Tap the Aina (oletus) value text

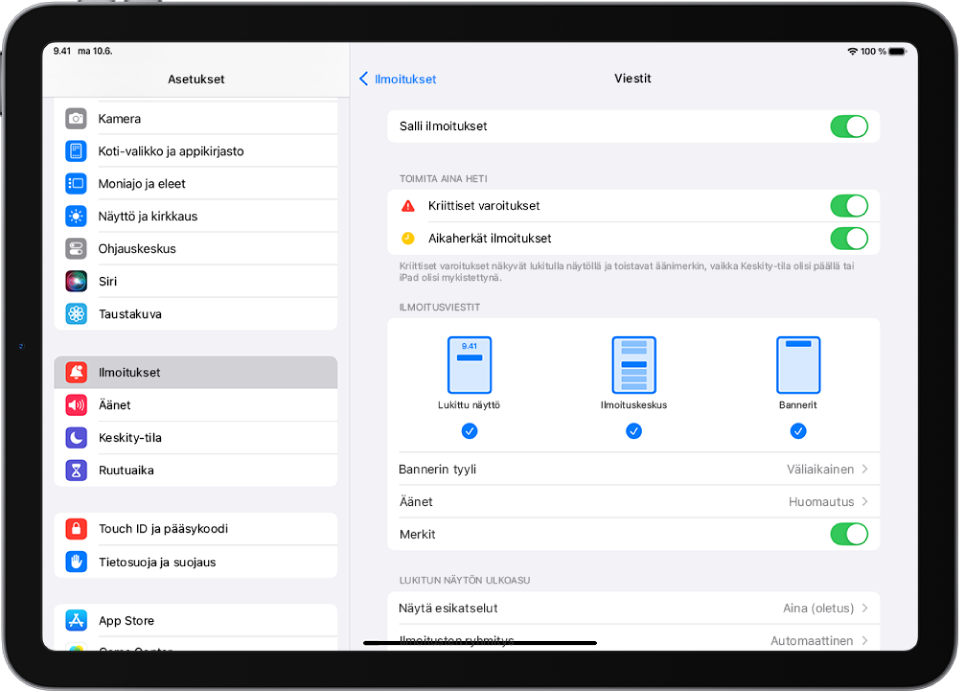[x=818, y=608]
